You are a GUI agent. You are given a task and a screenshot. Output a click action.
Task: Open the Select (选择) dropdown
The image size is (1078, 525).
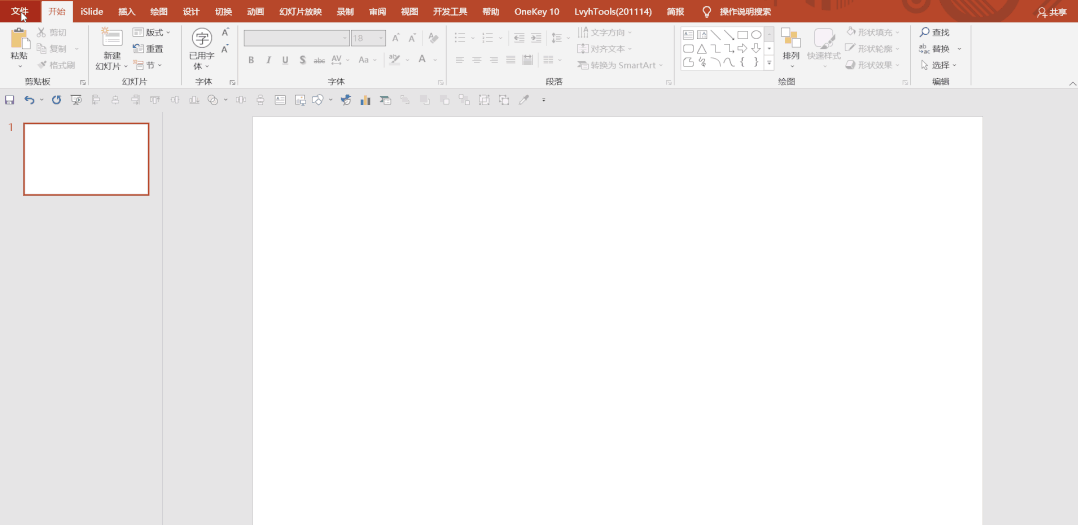(x=938, y=65)
